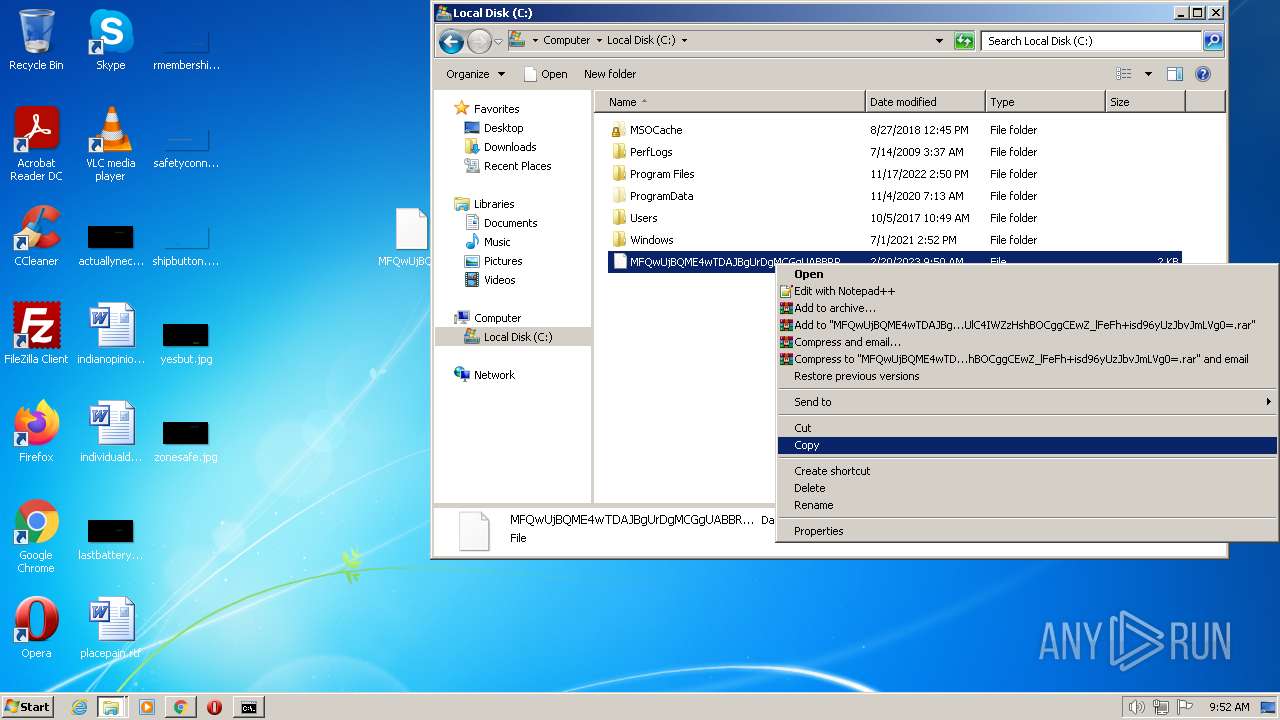Open Explorer Help question-mark icon
Image resolution: width=1280 pixels, height=720 pixels.
click(x=1203, y=74)
